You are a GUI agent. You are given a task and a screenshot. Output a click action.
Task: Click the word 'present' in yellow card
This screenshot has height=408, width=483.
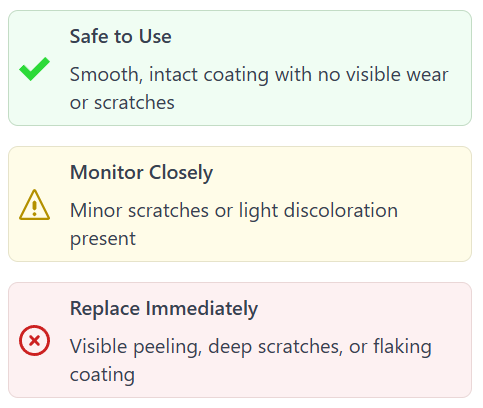103,239
